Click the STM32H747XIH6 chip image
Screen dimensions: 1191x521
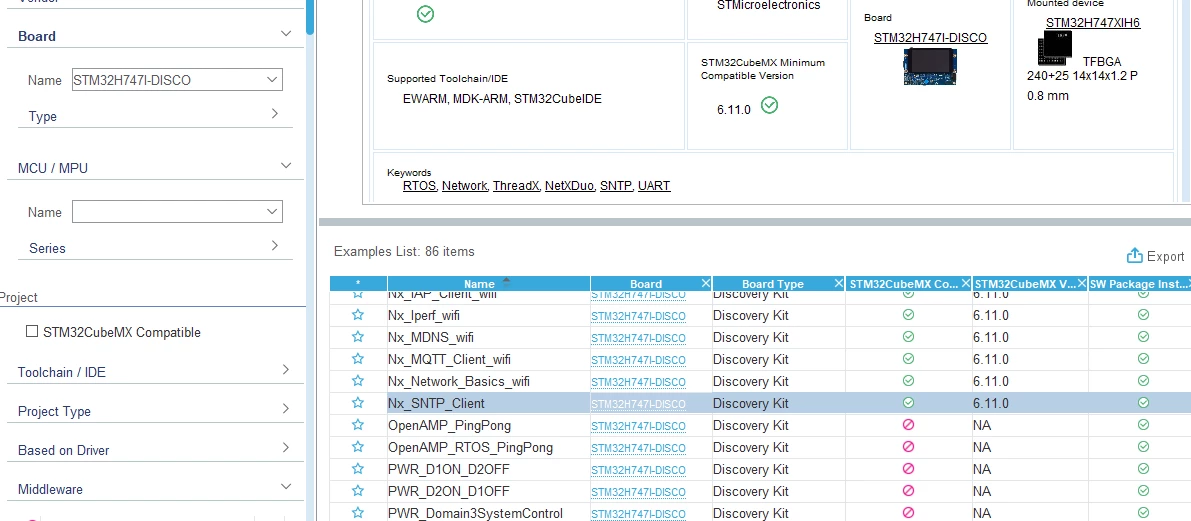(x=1053, y=48)
